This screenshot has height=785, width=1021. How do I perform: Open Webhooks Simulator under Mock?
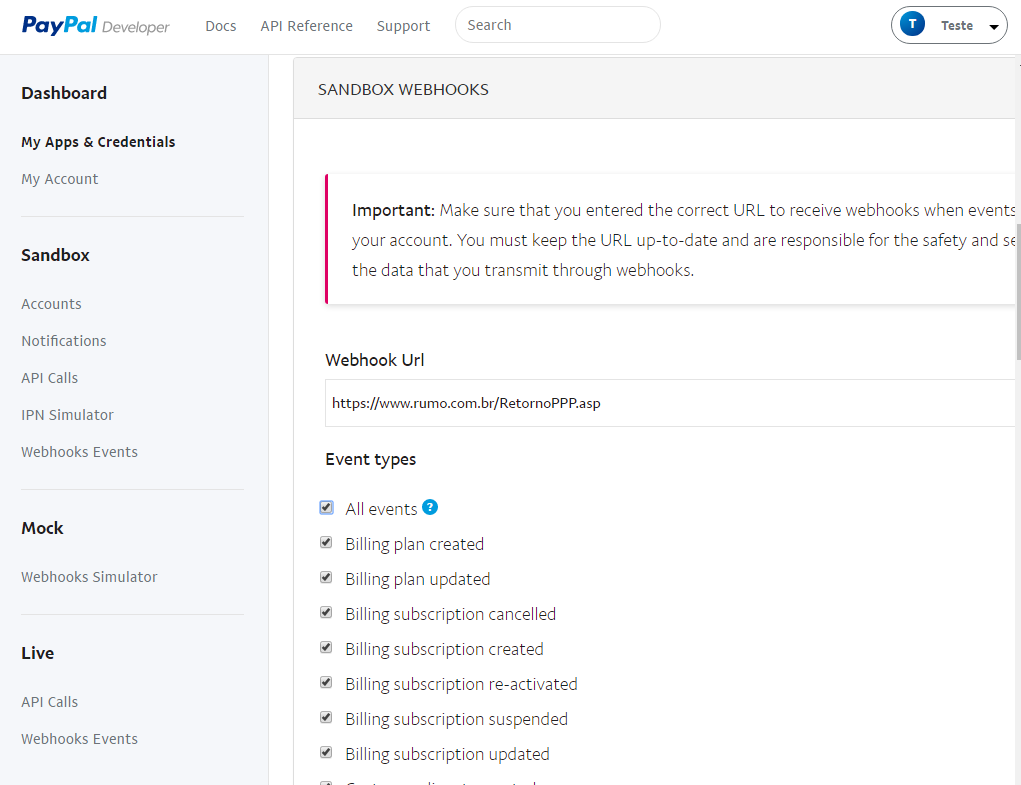89,577
